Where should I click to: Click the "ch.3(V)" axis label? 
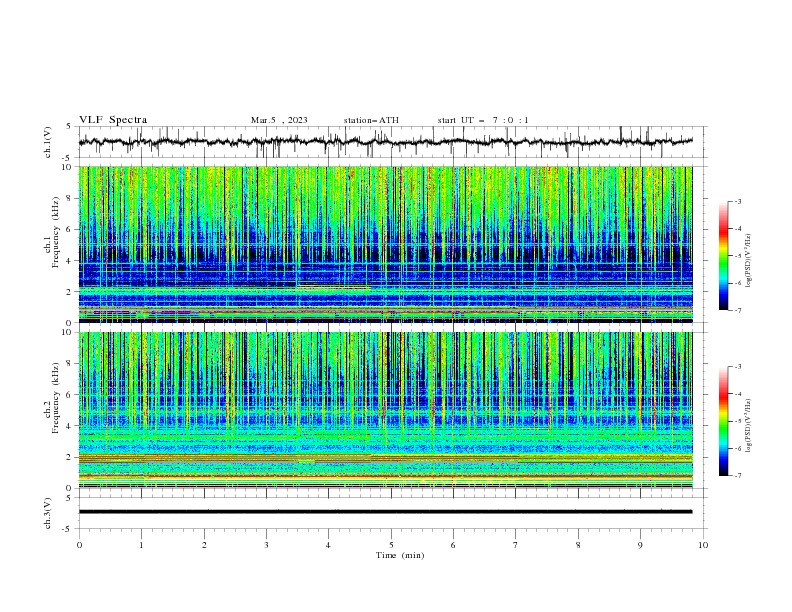(48, 513)
